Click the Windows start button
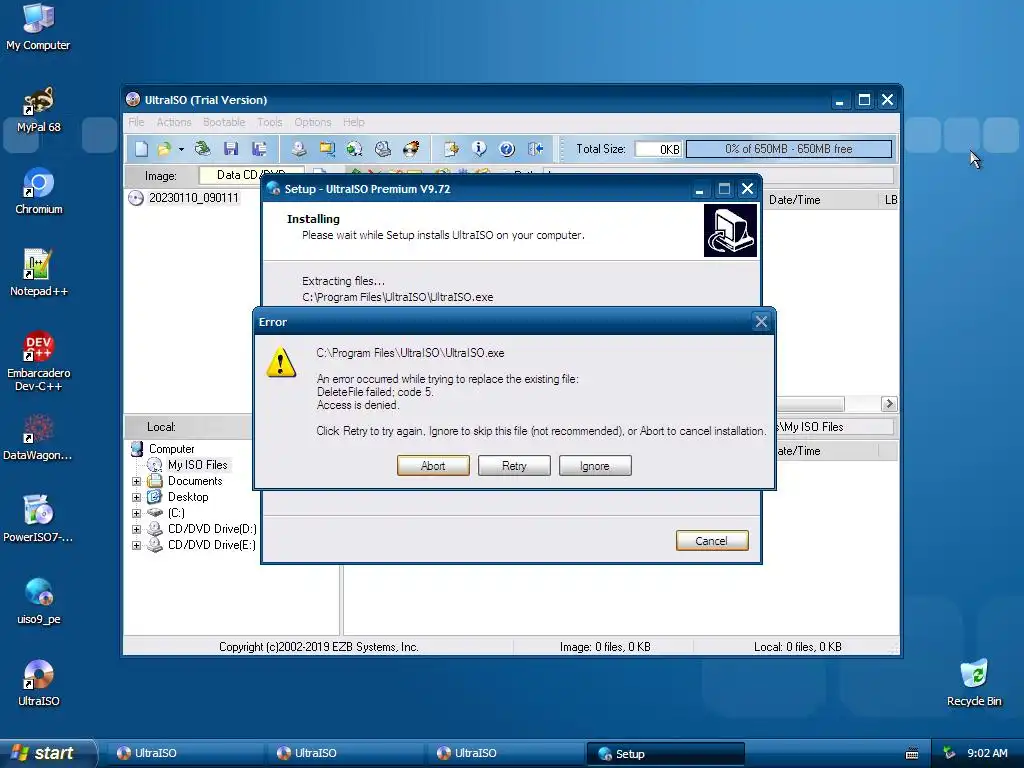 click(x=46, y=753)
